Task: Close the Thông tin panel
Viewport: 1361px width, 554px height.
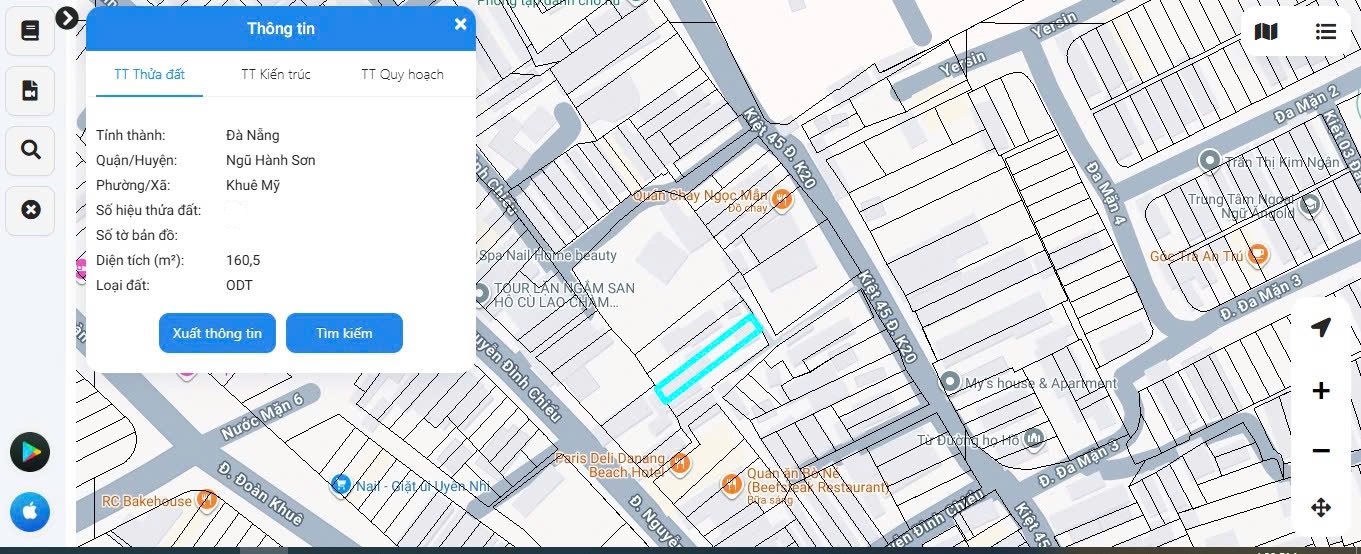Action: click(x=460, y=25)
